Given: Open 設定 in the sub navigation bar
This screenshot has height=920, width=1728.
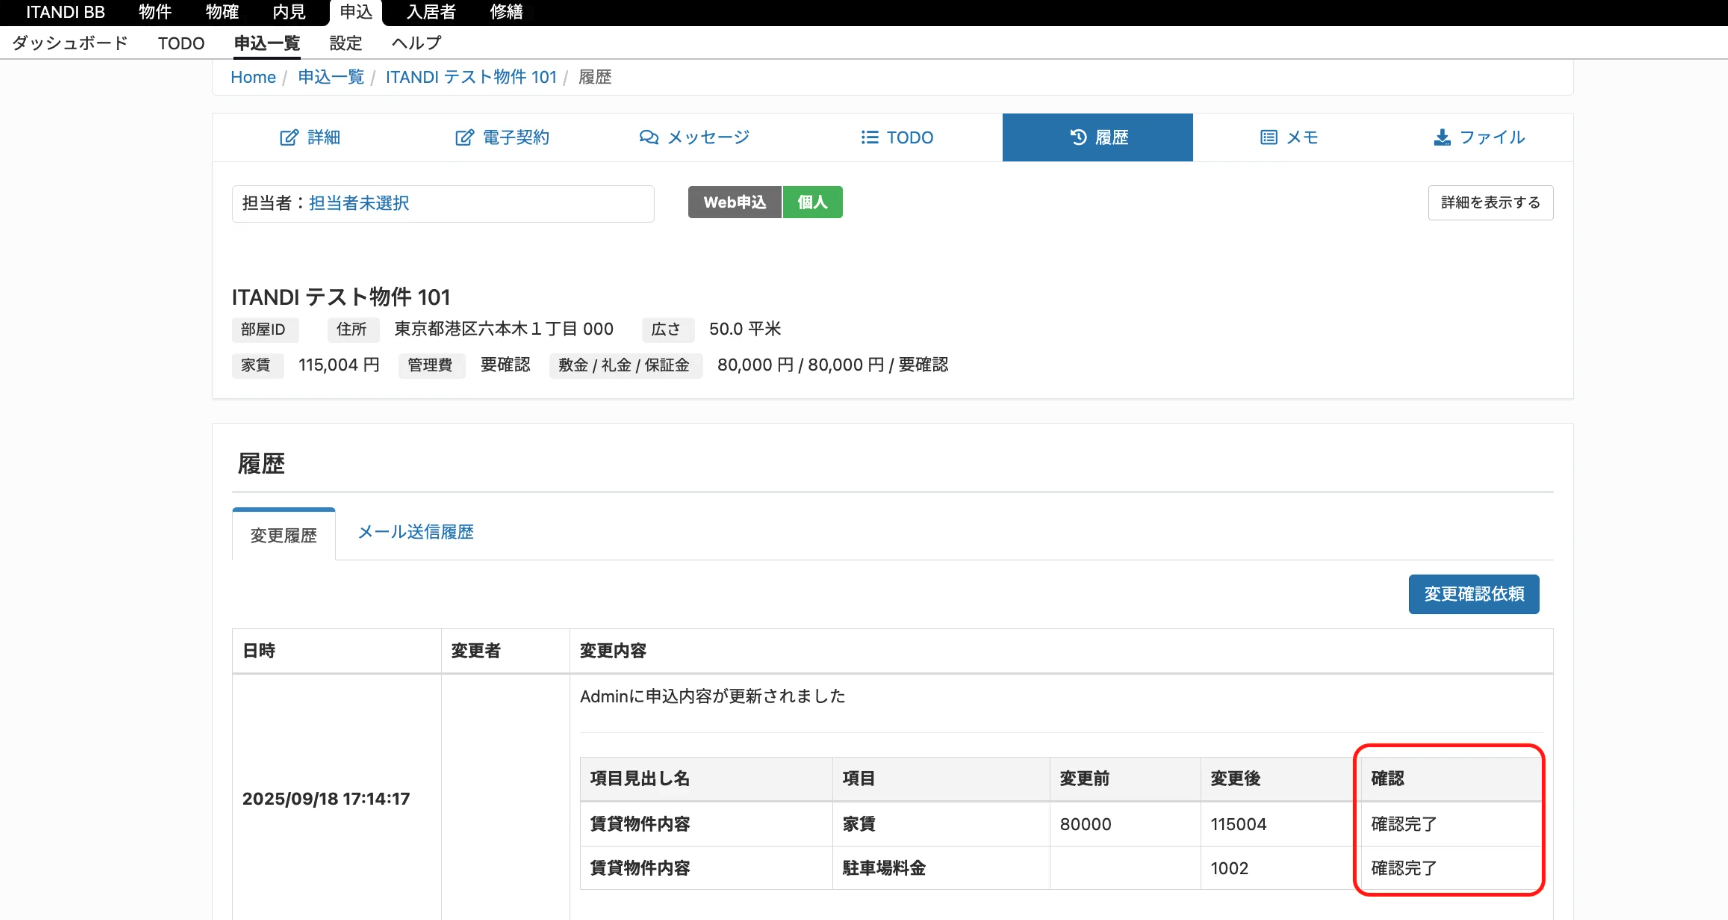Looking at the screenshot, I should [346, 43].
